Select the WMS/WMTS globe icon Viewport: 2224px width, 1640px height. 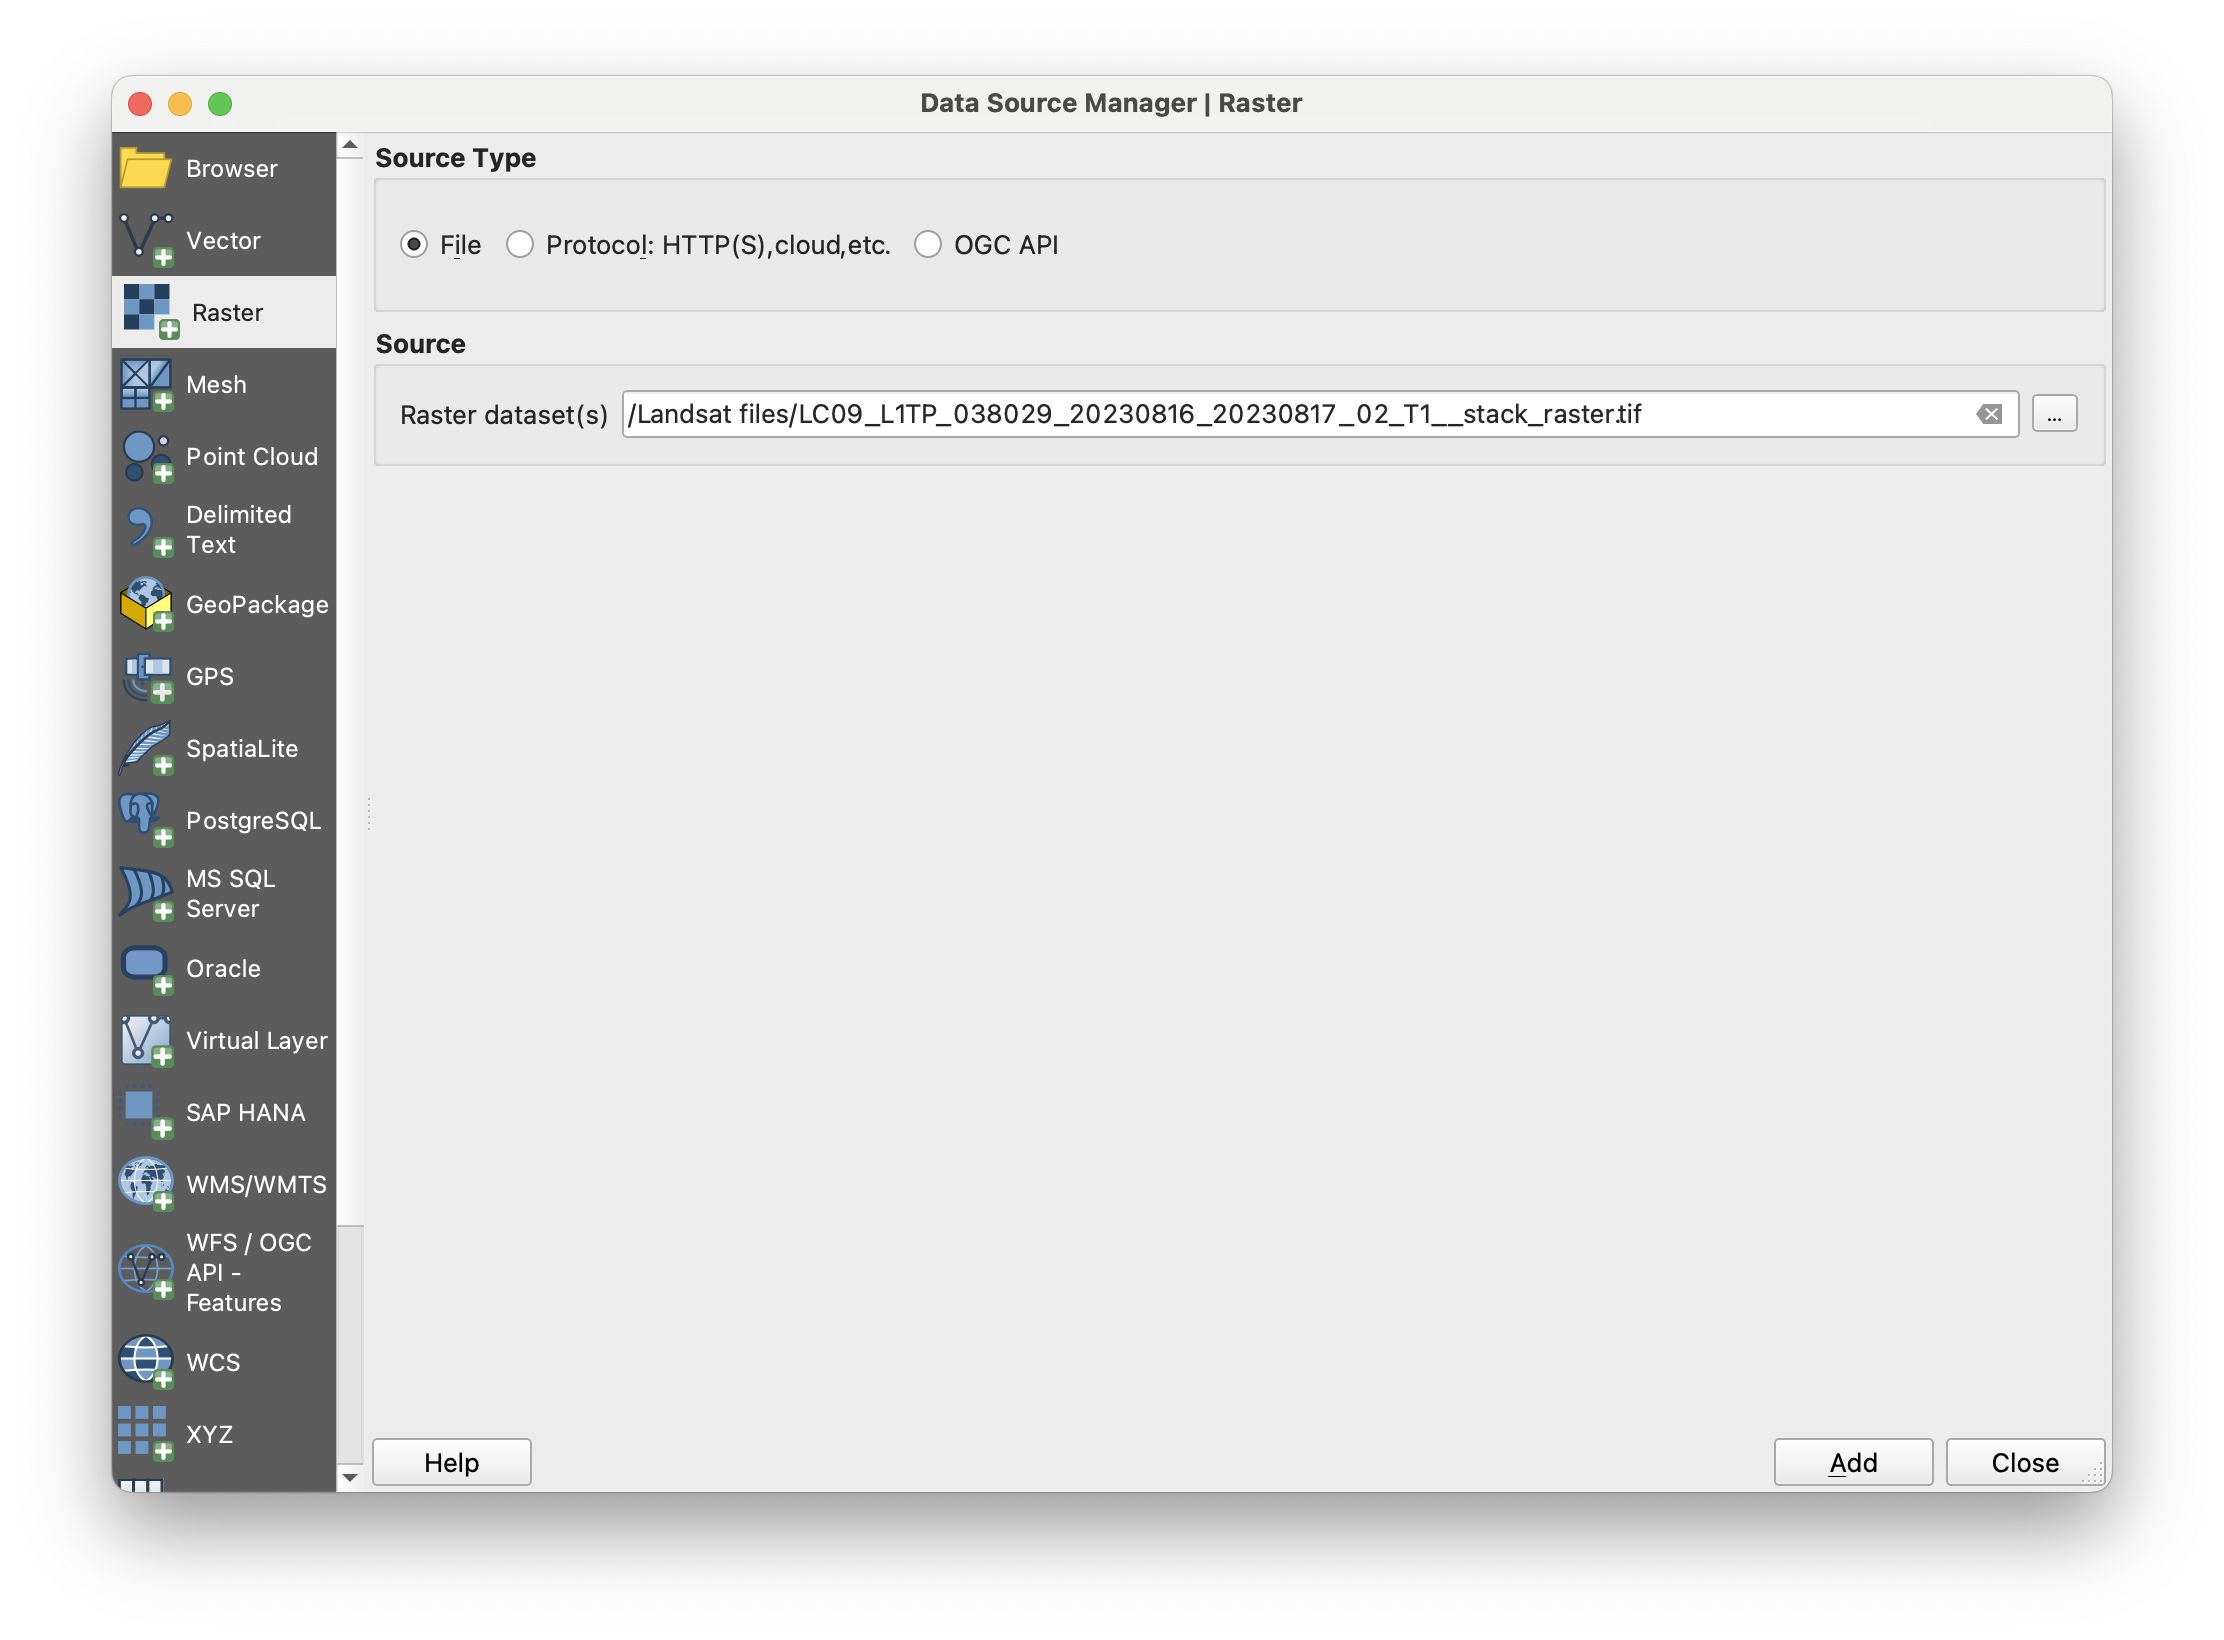point(146,1184)
